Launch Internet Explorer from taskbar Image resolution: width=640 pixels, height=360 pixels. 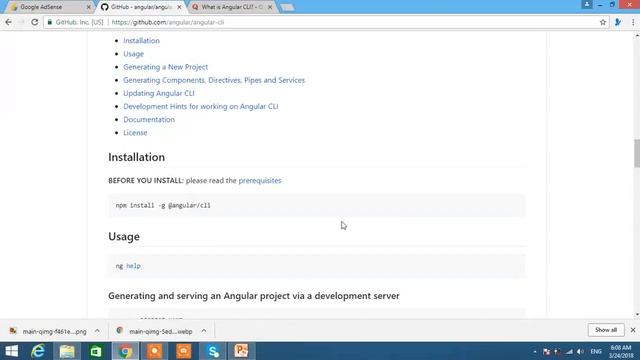38,351
